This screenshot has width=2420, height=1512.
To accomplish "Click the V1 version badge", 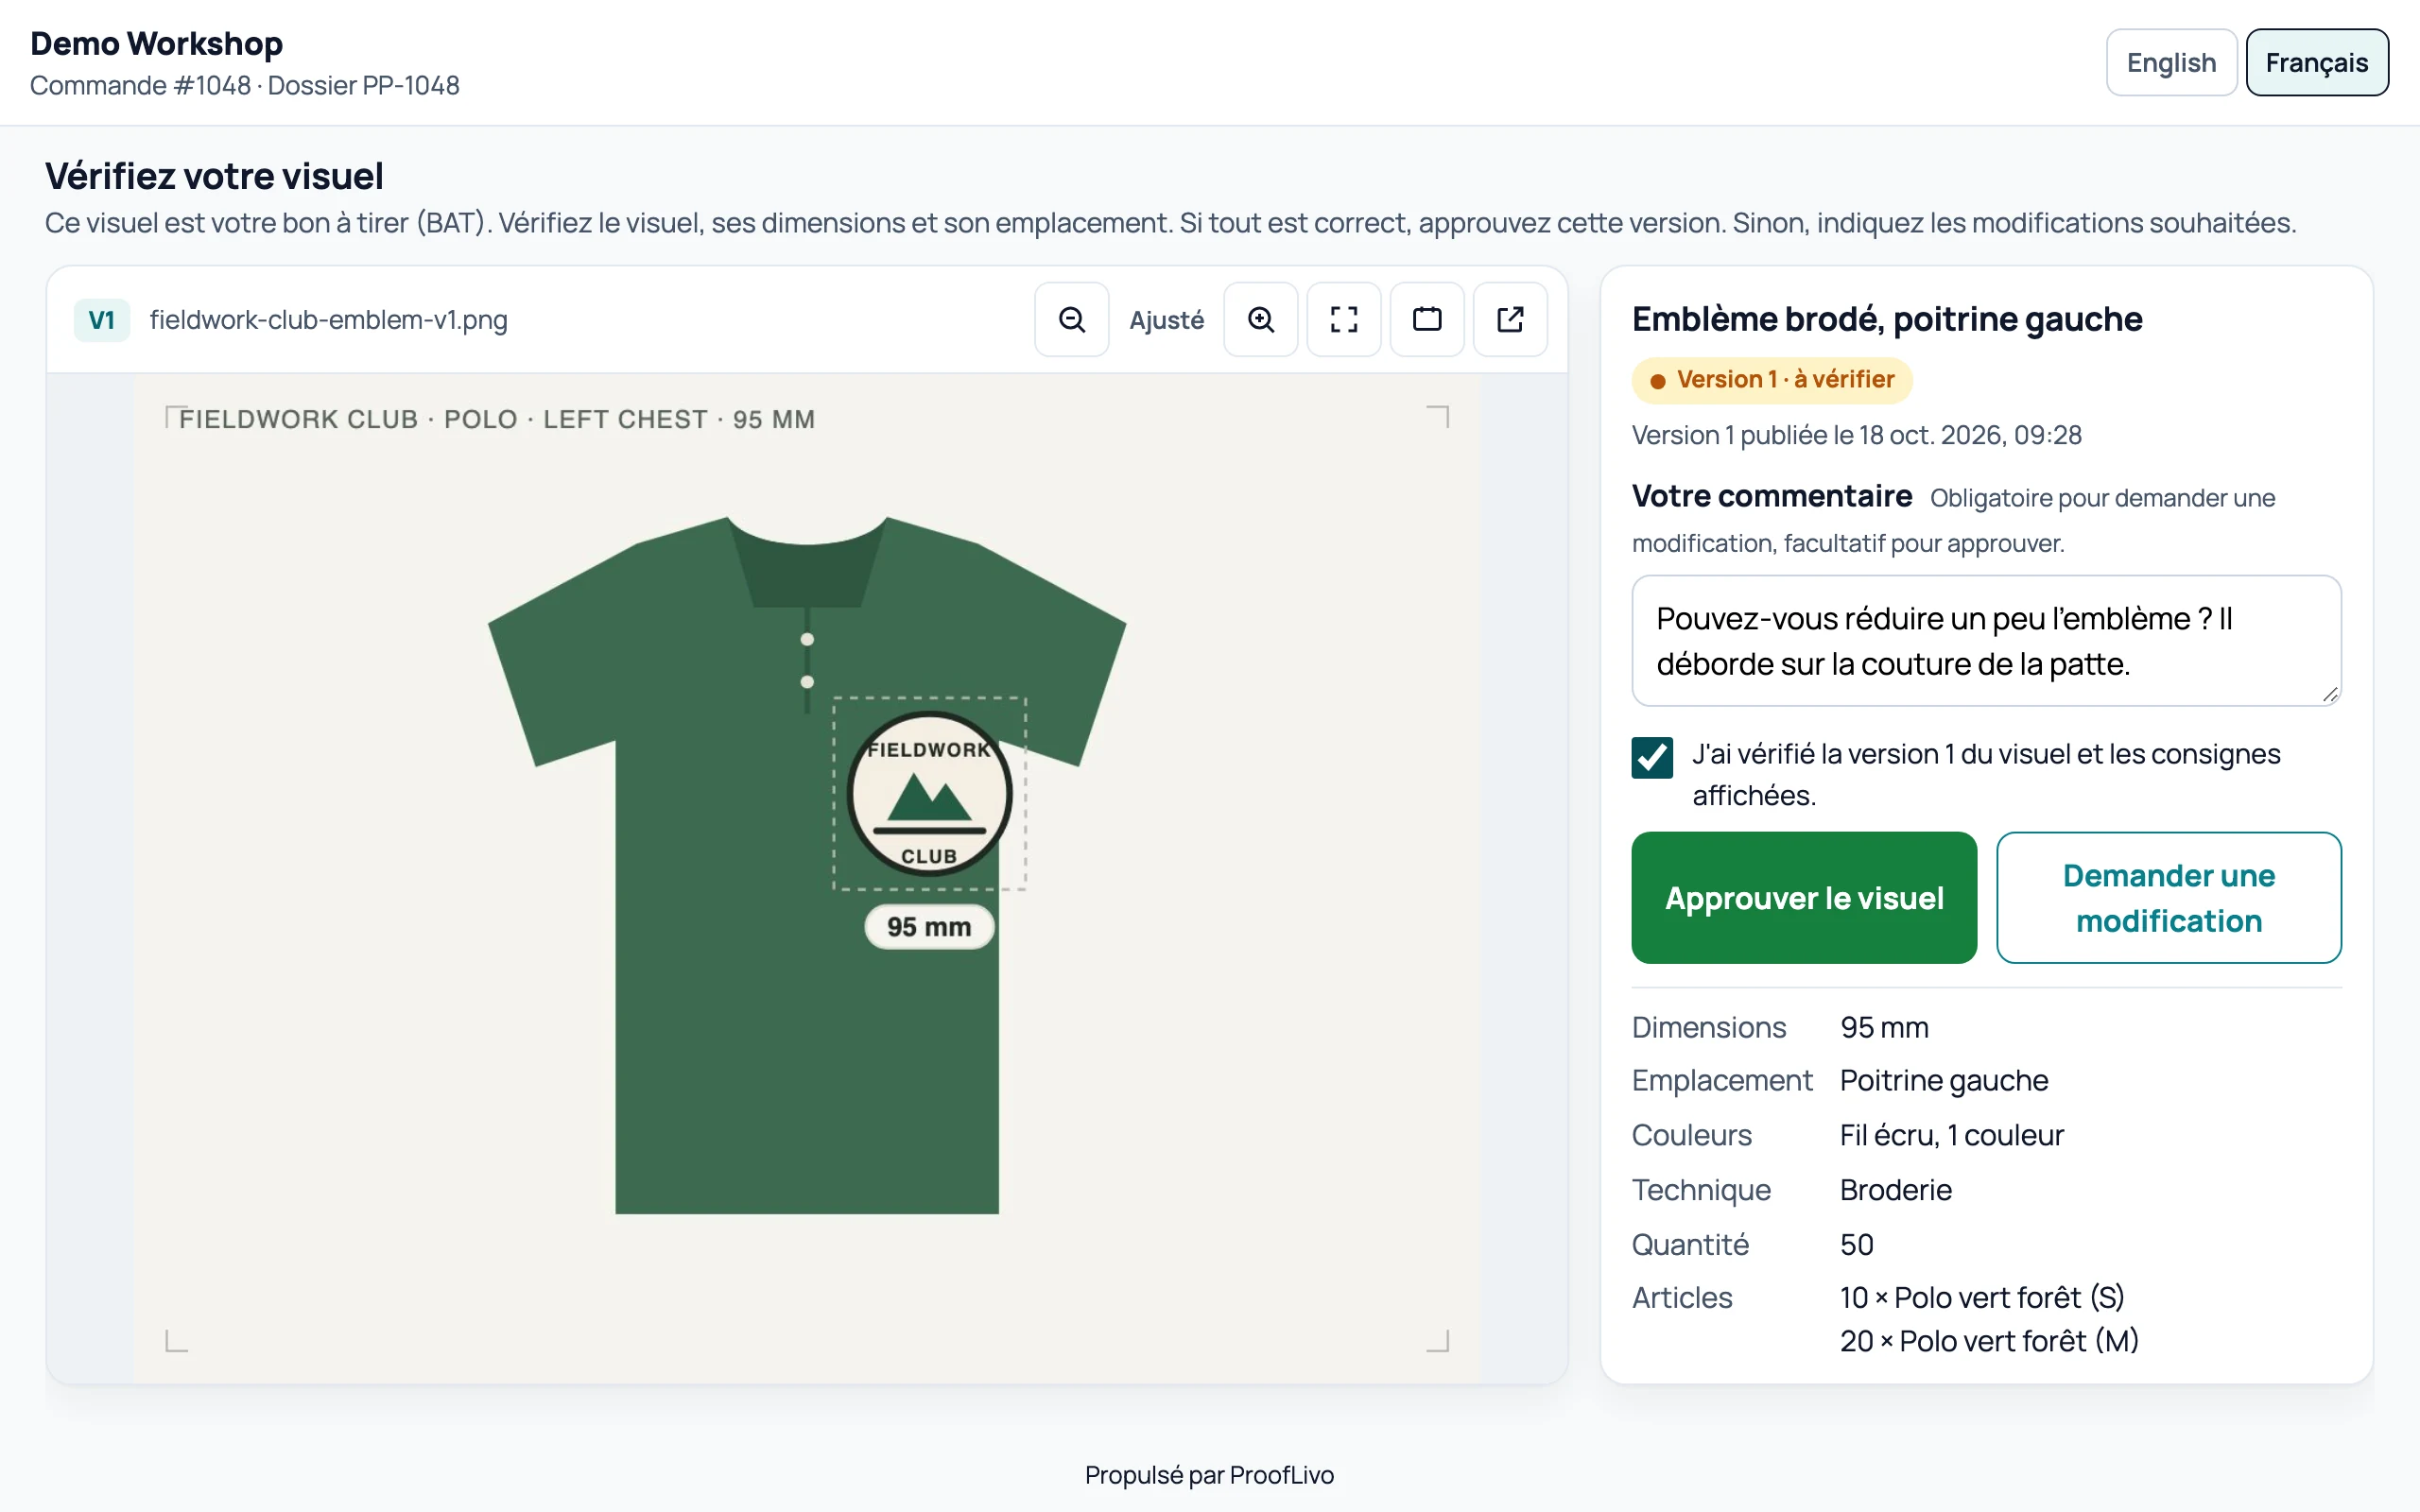I will (x=101, y=320).
